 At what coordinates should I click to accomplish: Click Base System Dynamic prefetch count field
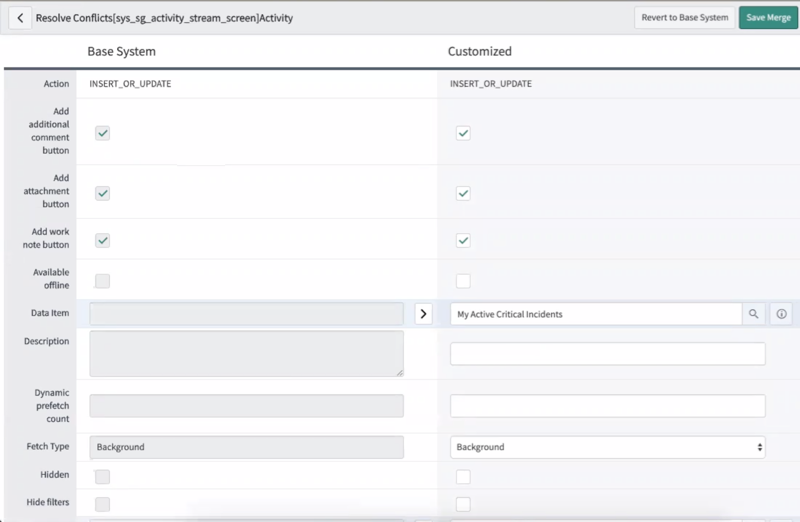tap(246, 406)
